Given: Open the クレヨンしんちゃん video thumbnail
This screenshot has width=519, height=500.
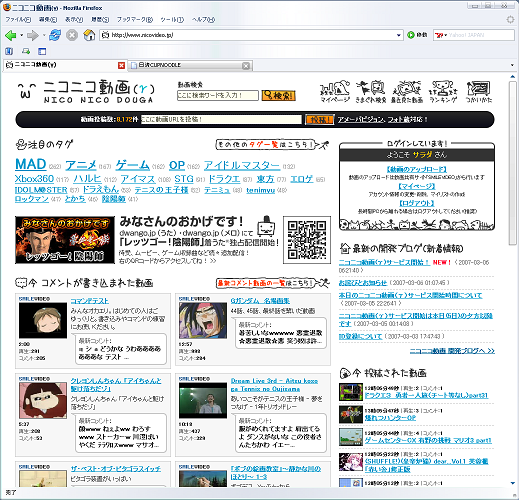Looking at the screenshot, I should click(x=43, y=401).
